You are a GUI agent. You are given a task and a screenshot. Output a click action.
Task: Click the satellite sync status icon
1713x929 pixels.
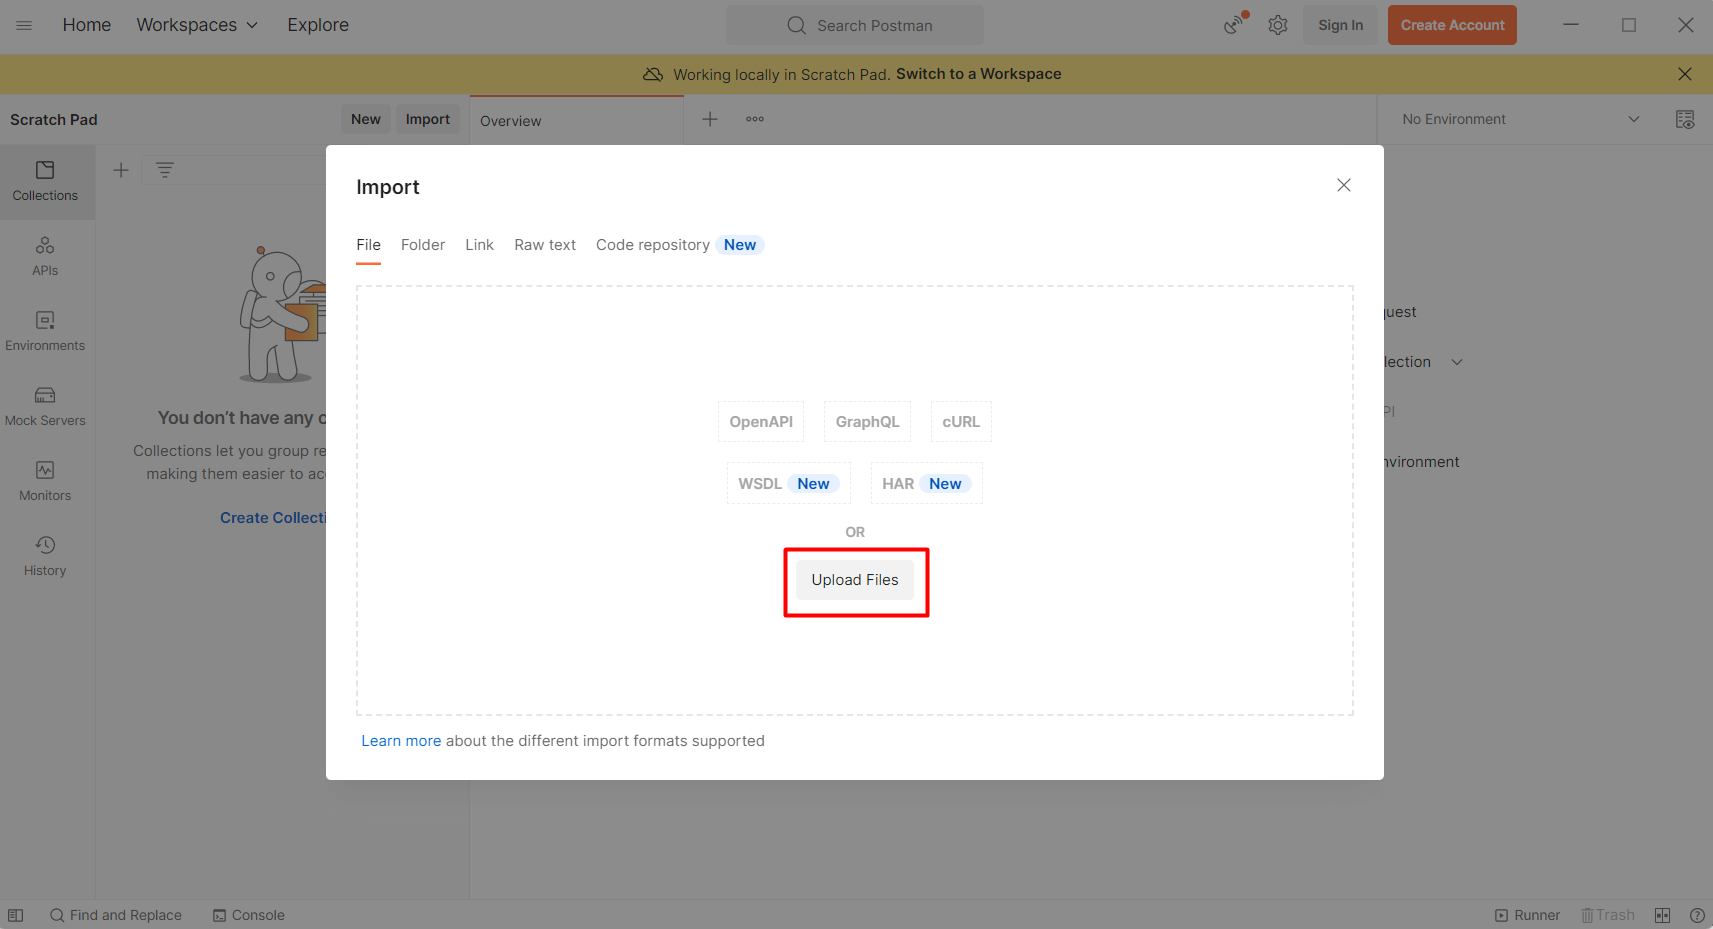pos(1235,25)
